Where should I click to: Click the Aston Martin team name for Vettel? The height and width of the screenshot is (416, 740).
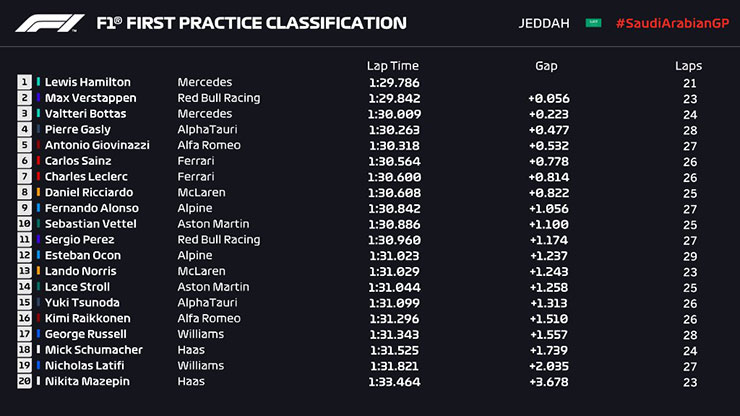click(x=213, y=224)
